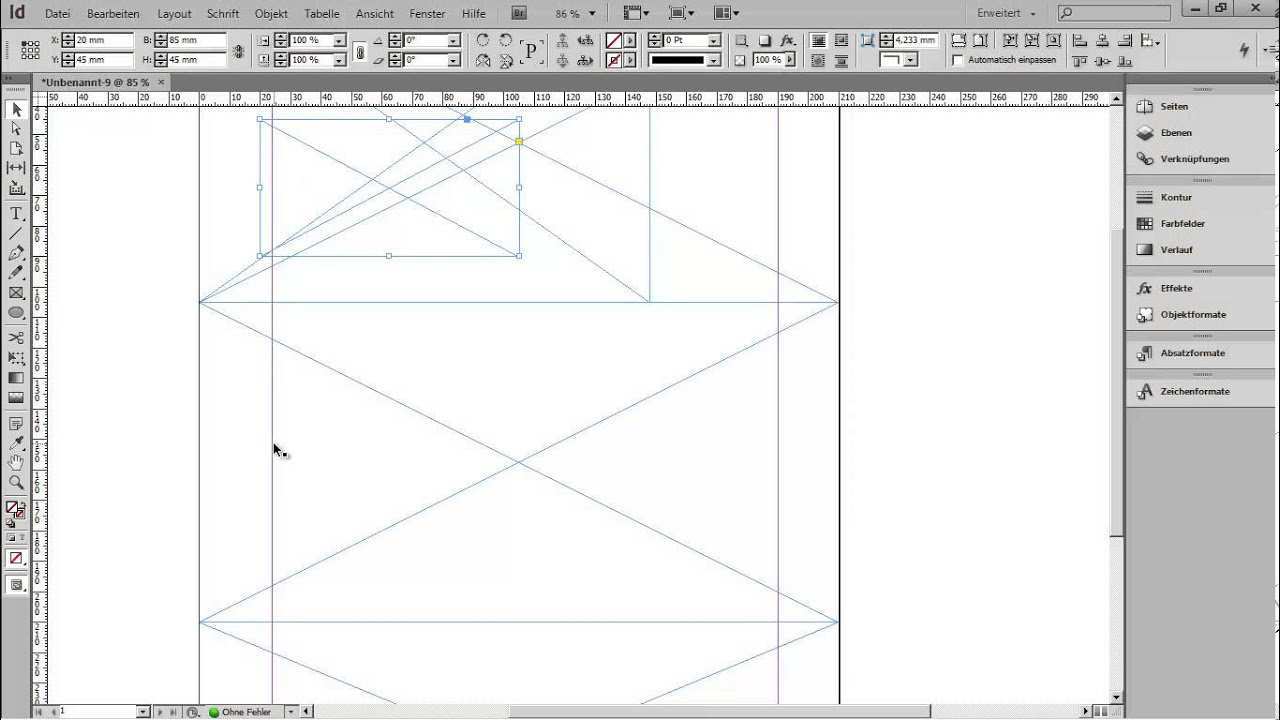Open the zoom level 86 % dropdown

click(592, 14)
